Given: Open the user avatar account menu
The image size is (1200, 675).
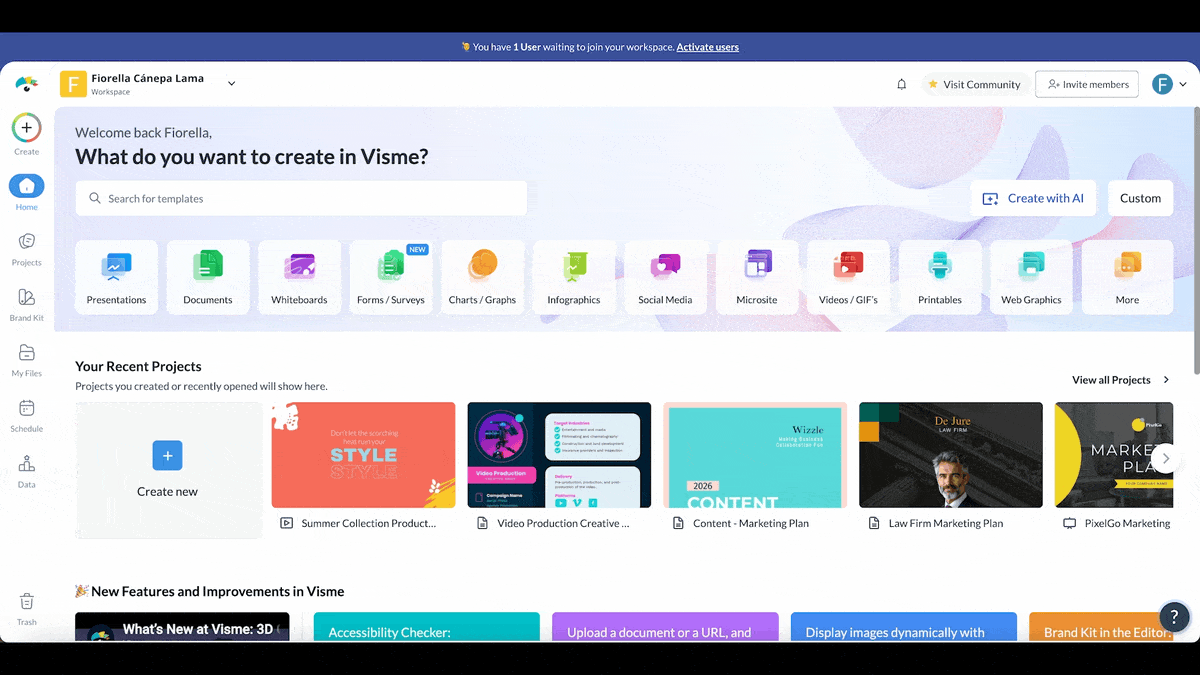Looking at the screenshot, I should 1169,84.
